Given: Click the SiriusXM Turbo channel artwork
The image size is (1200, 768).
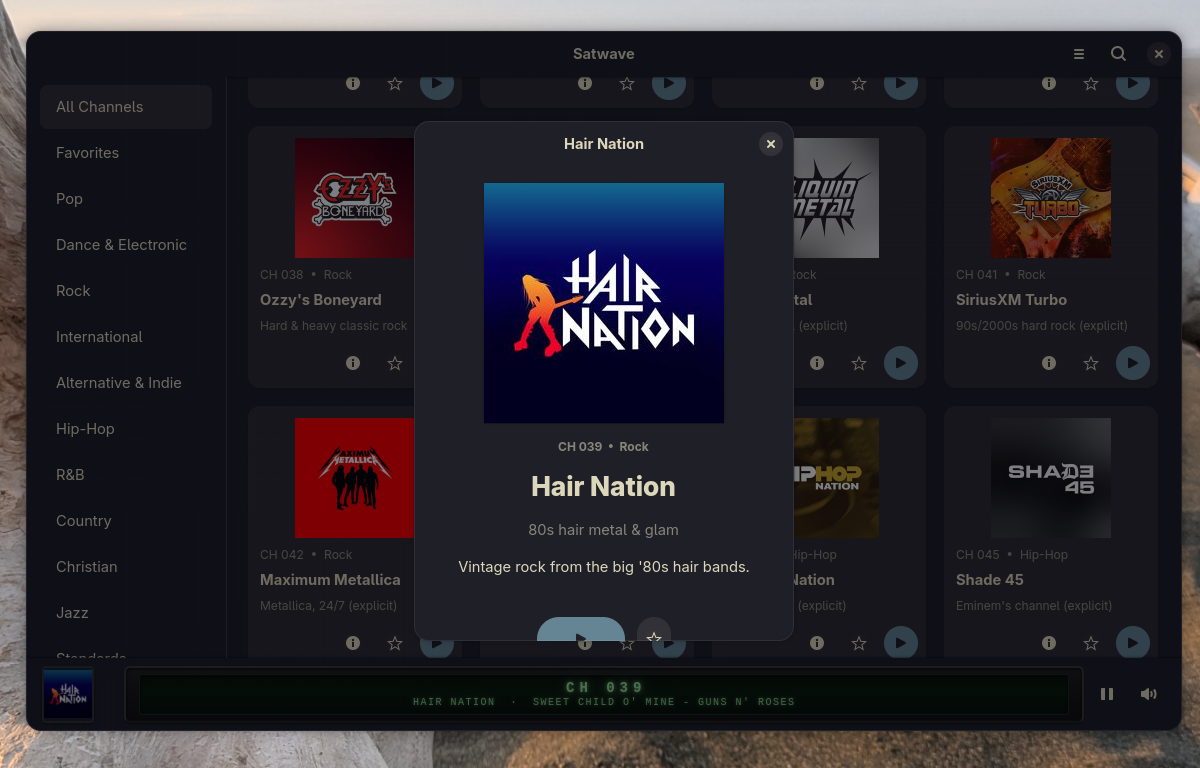Looking at the screenshot, I should 1051,198.
